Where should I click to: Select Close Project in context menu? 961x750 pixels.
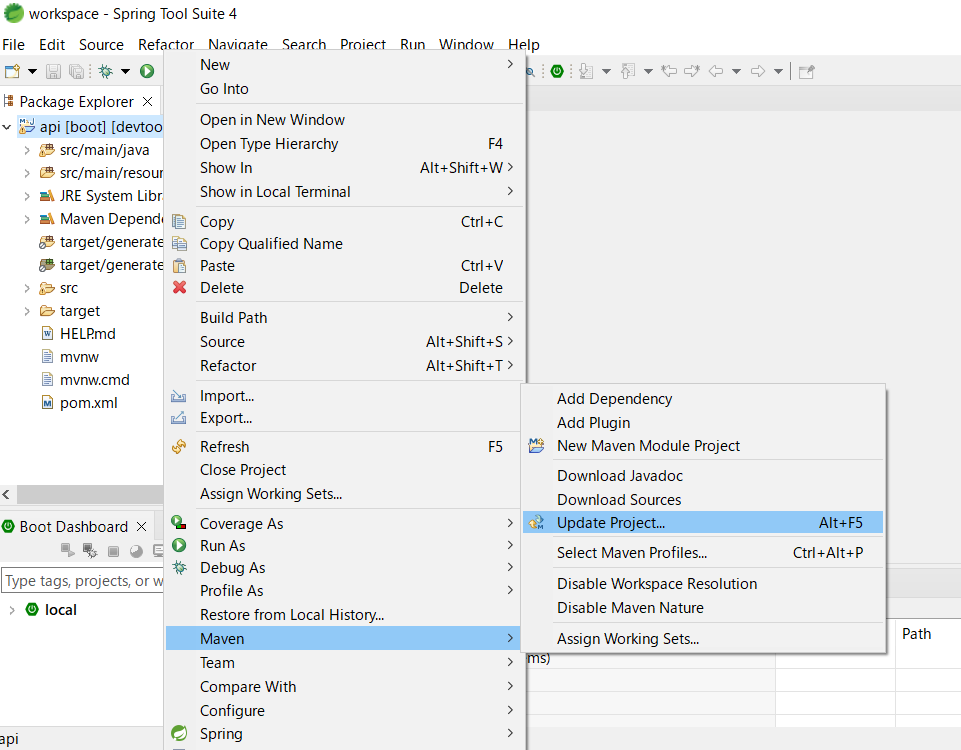(x=344, y=470)
